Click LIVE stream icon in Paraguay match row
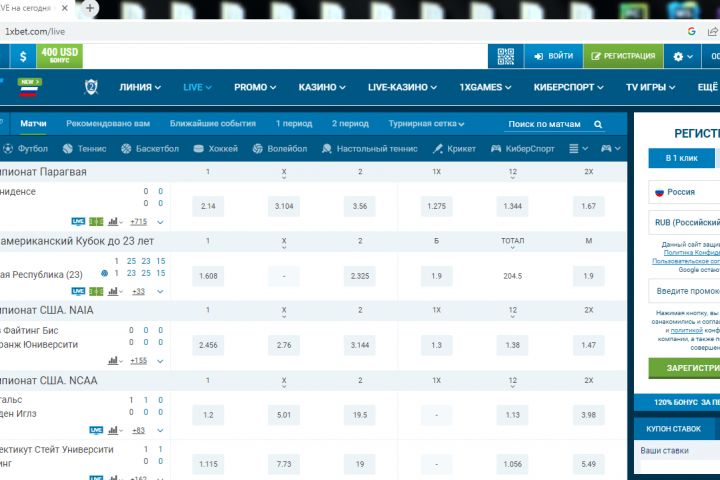The image size is (720, 480). click(x=78, y=222)
